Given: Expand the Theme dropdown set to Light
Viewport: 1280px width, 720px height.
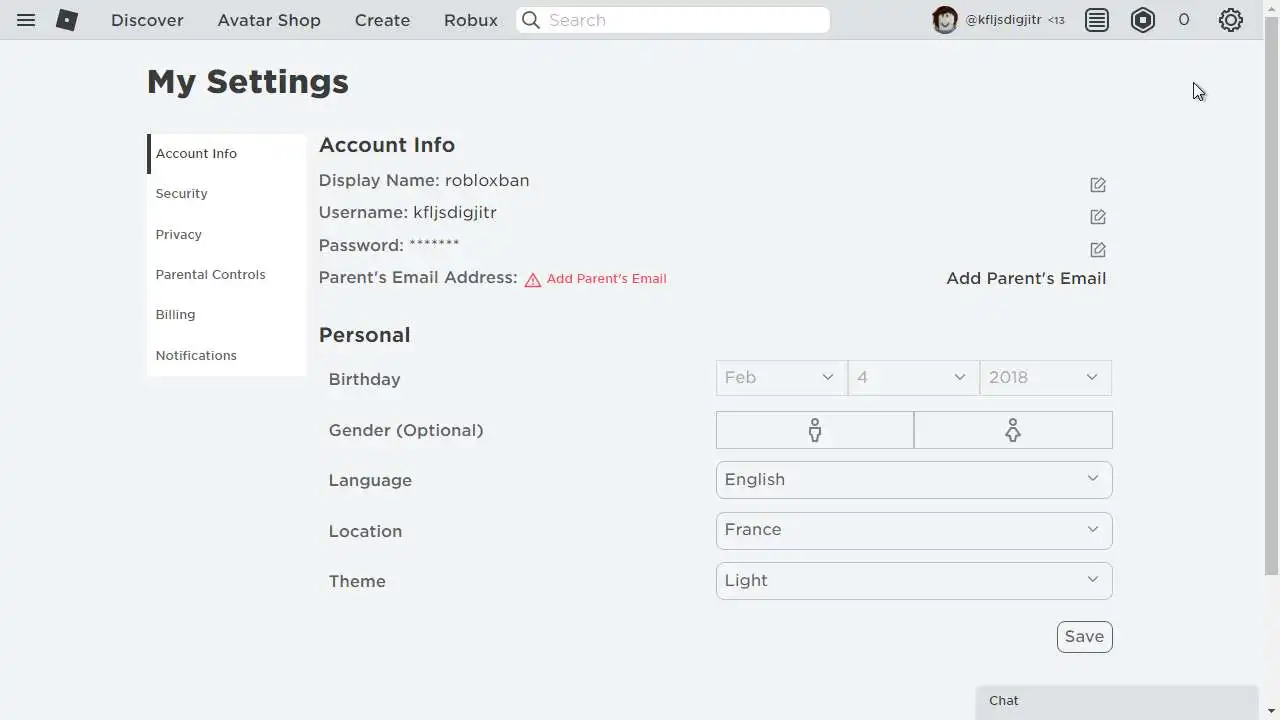Looking at the screenshot, I should point(914,581).
